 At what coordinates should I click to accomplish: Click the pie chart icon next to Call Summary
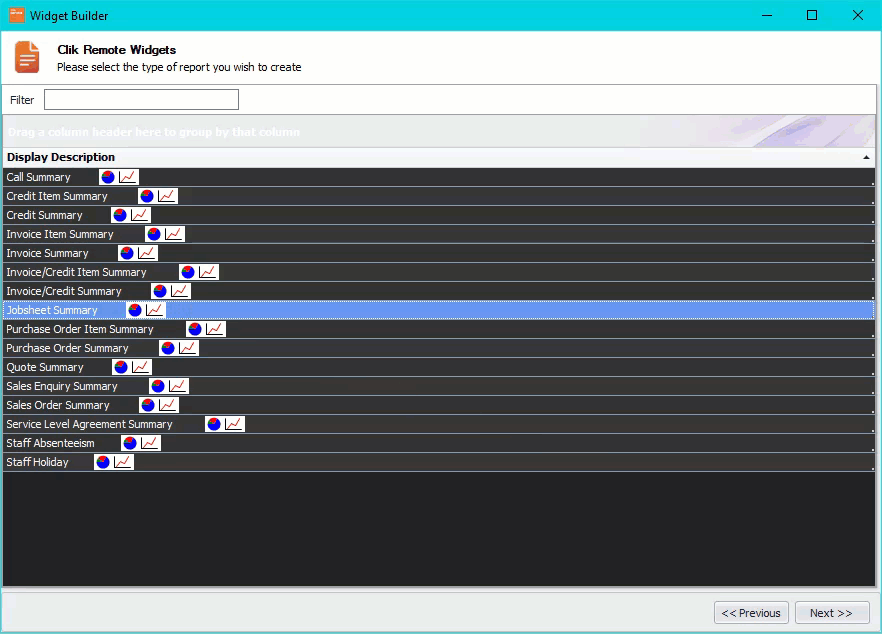[x=107, y=176]
